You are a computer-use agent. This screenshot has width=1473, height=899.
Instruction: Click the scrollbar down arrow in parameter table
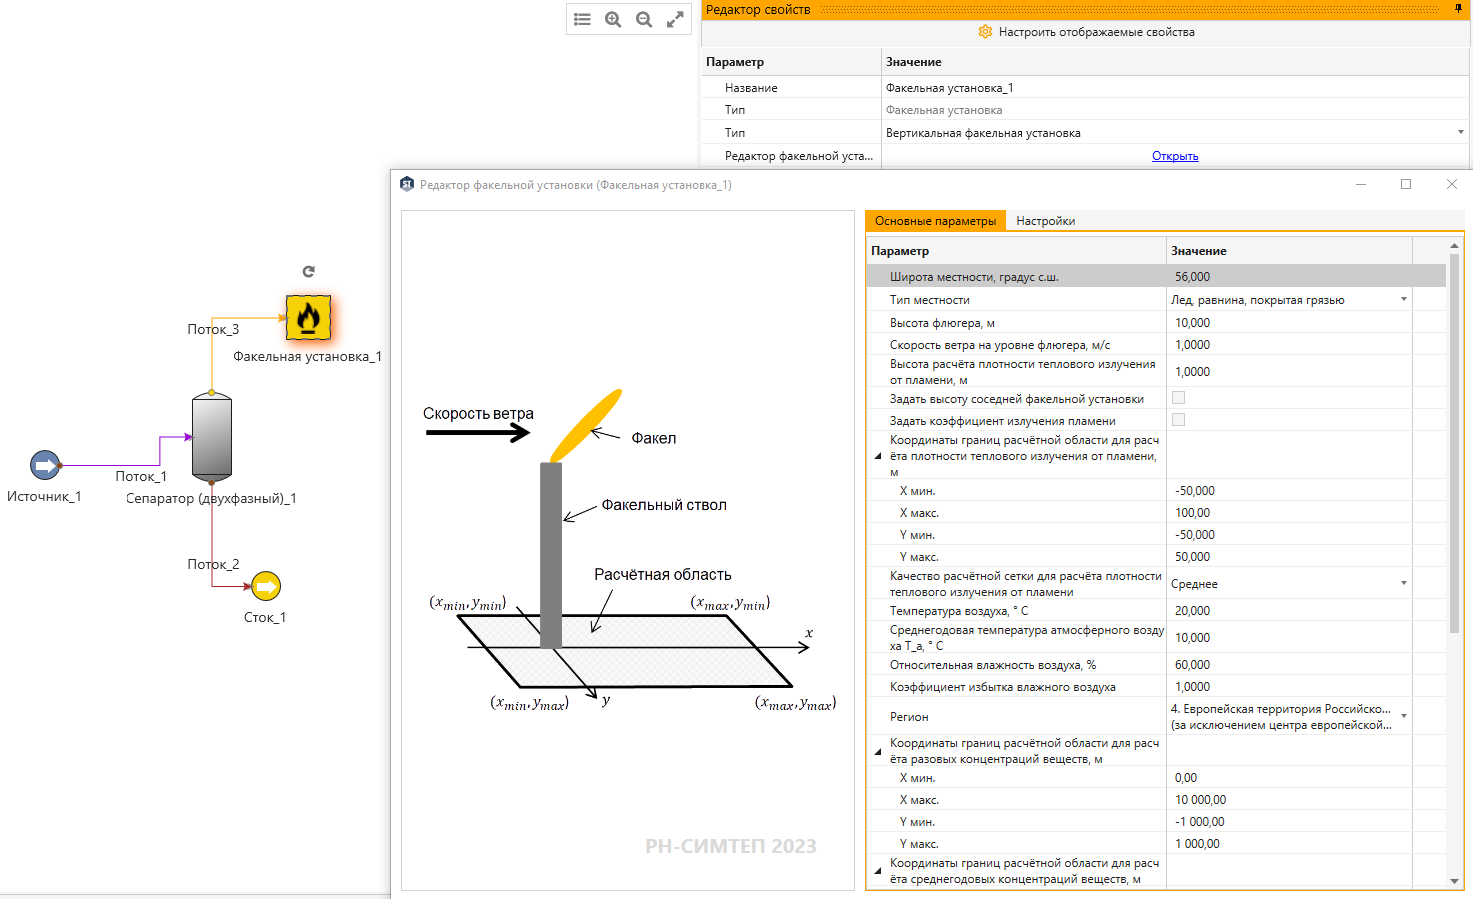click(1454, 881)
